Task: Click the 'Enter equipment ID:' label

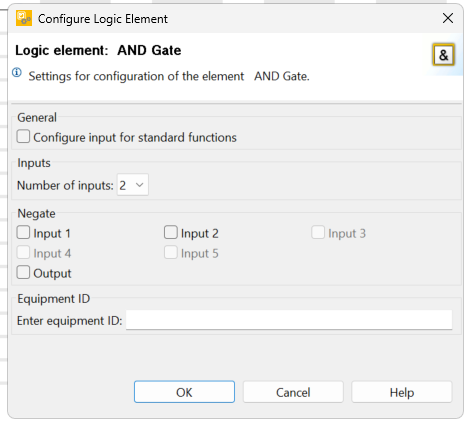Action: pyautogui.click(x=70, y=321)
